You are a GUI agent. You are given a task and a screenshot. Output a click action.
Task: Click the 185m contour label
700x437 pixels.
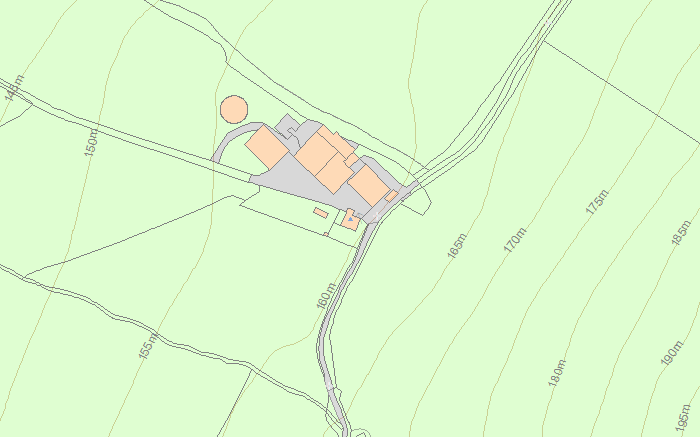(x=681, y=233)
